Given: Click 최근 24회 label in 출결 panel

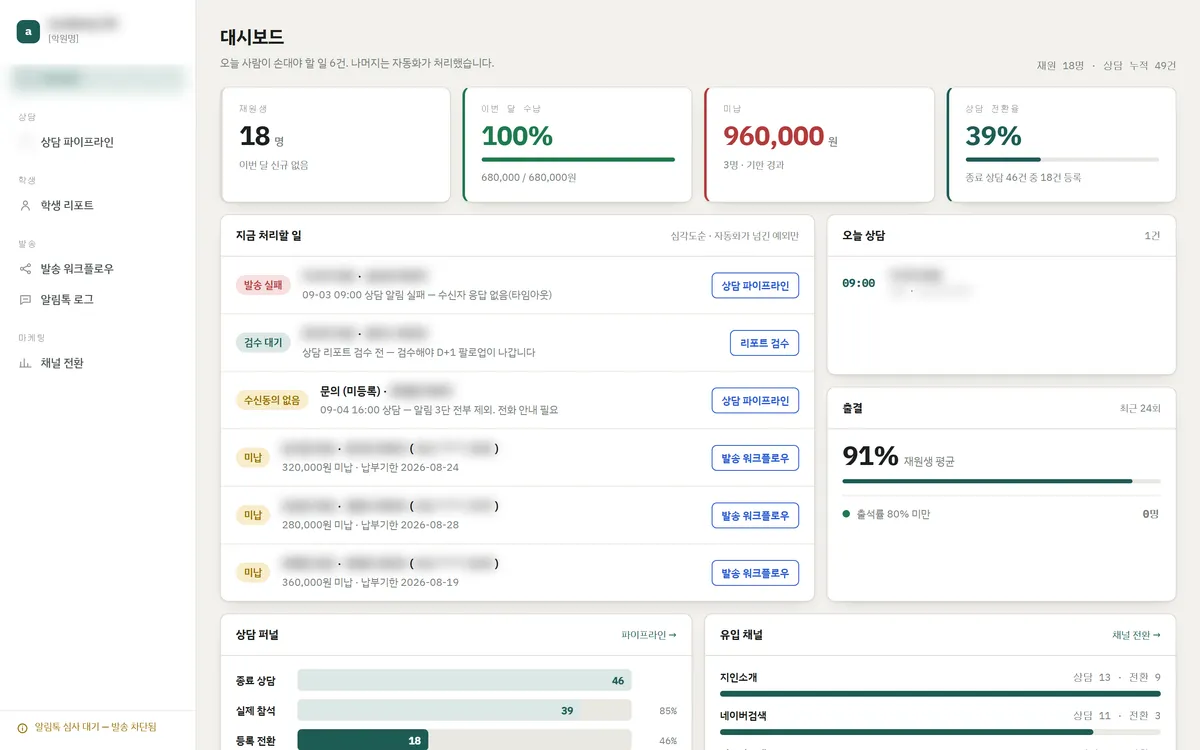Looking at the screenshot, I should pyautogui.click(x=1140, y=408).
